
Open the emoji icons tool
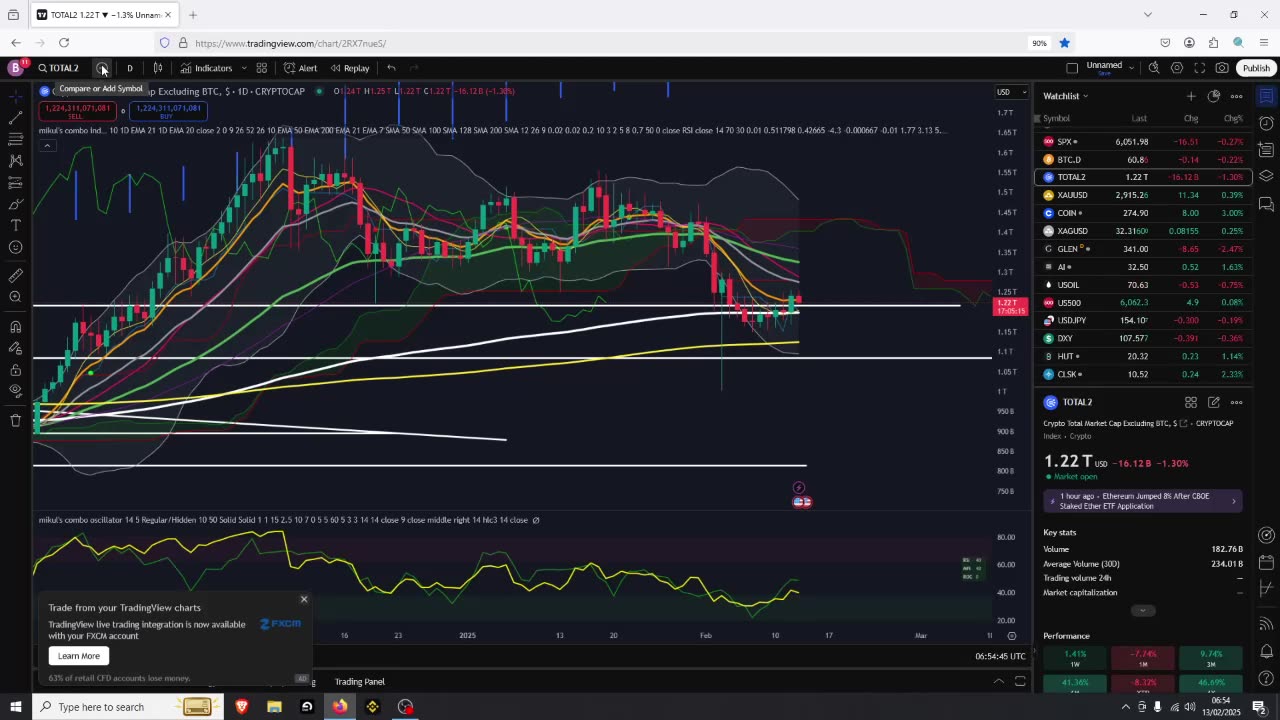pos(15,247)
